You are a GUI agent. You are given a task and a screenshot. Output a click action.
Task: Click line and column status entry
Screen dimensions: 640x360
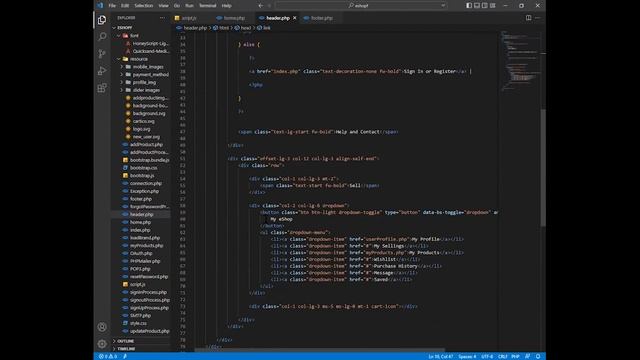click(440, 356)
